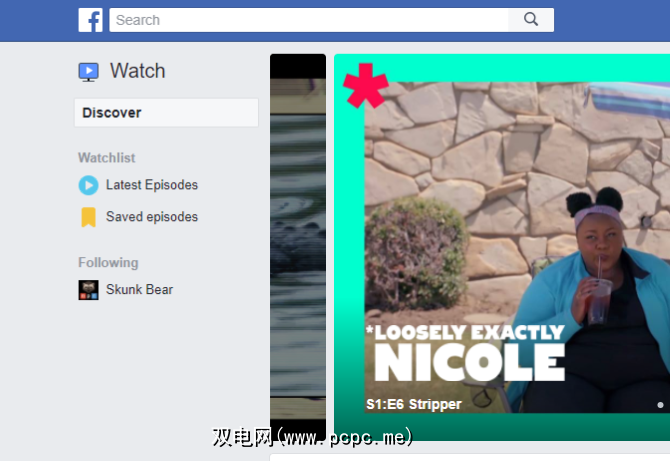670x461 pixels.
Task: Click the Skunk Bear avatar icon
Action: click(x=88, y=290)
